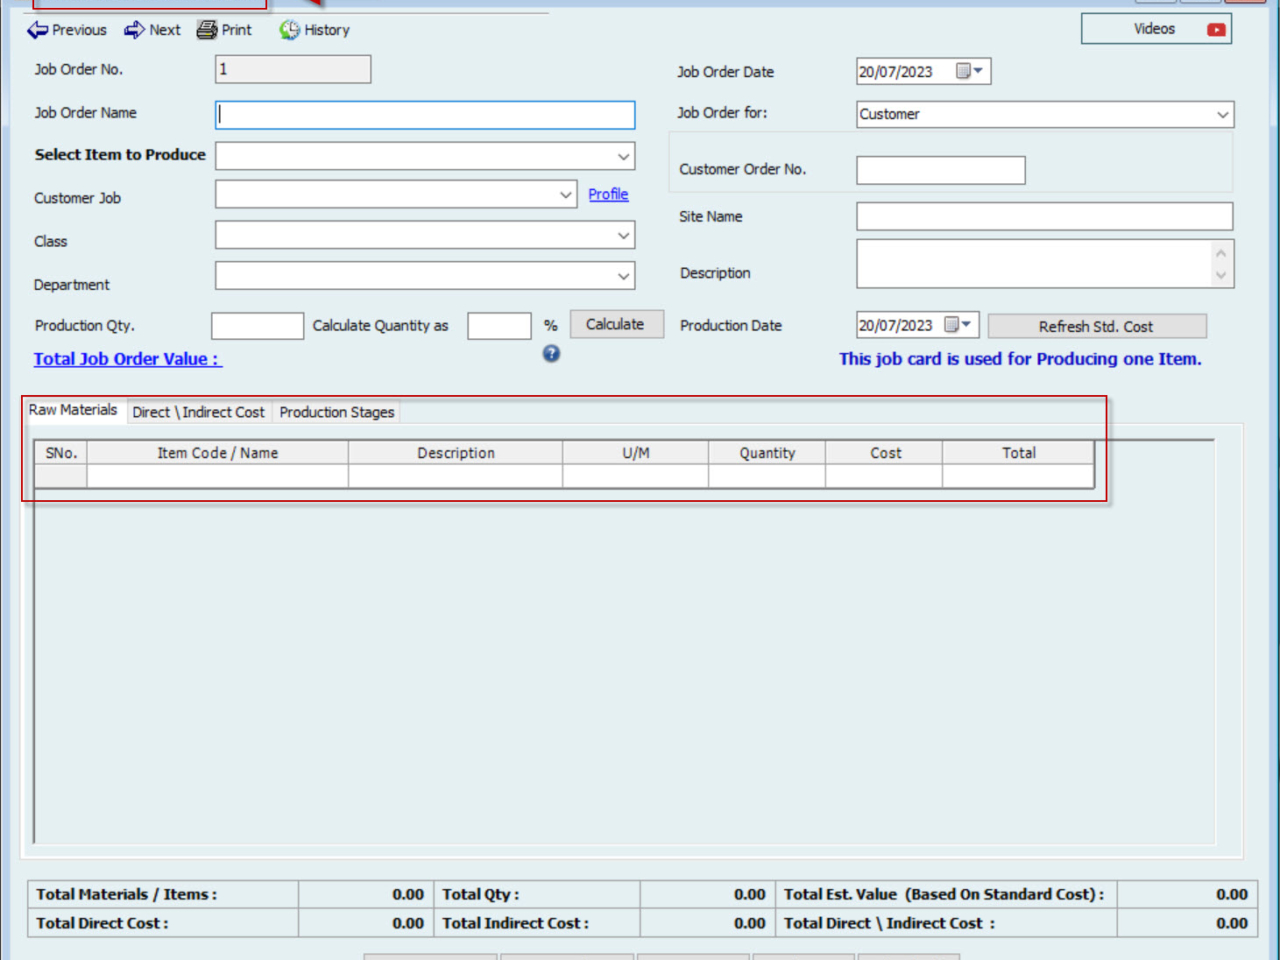This screenshot has width=1280, height=960.
Task: Click the Description column header in the grid
Action: click(x=456, y=453)
